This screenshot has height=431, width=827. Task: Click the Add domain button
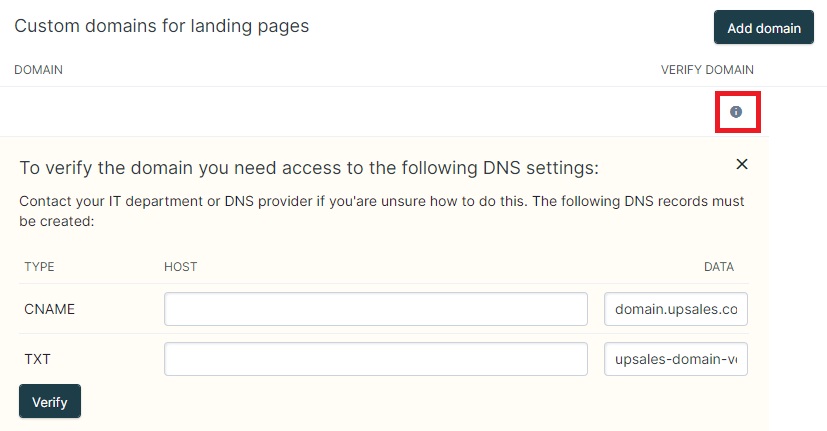tap(764, 27)
